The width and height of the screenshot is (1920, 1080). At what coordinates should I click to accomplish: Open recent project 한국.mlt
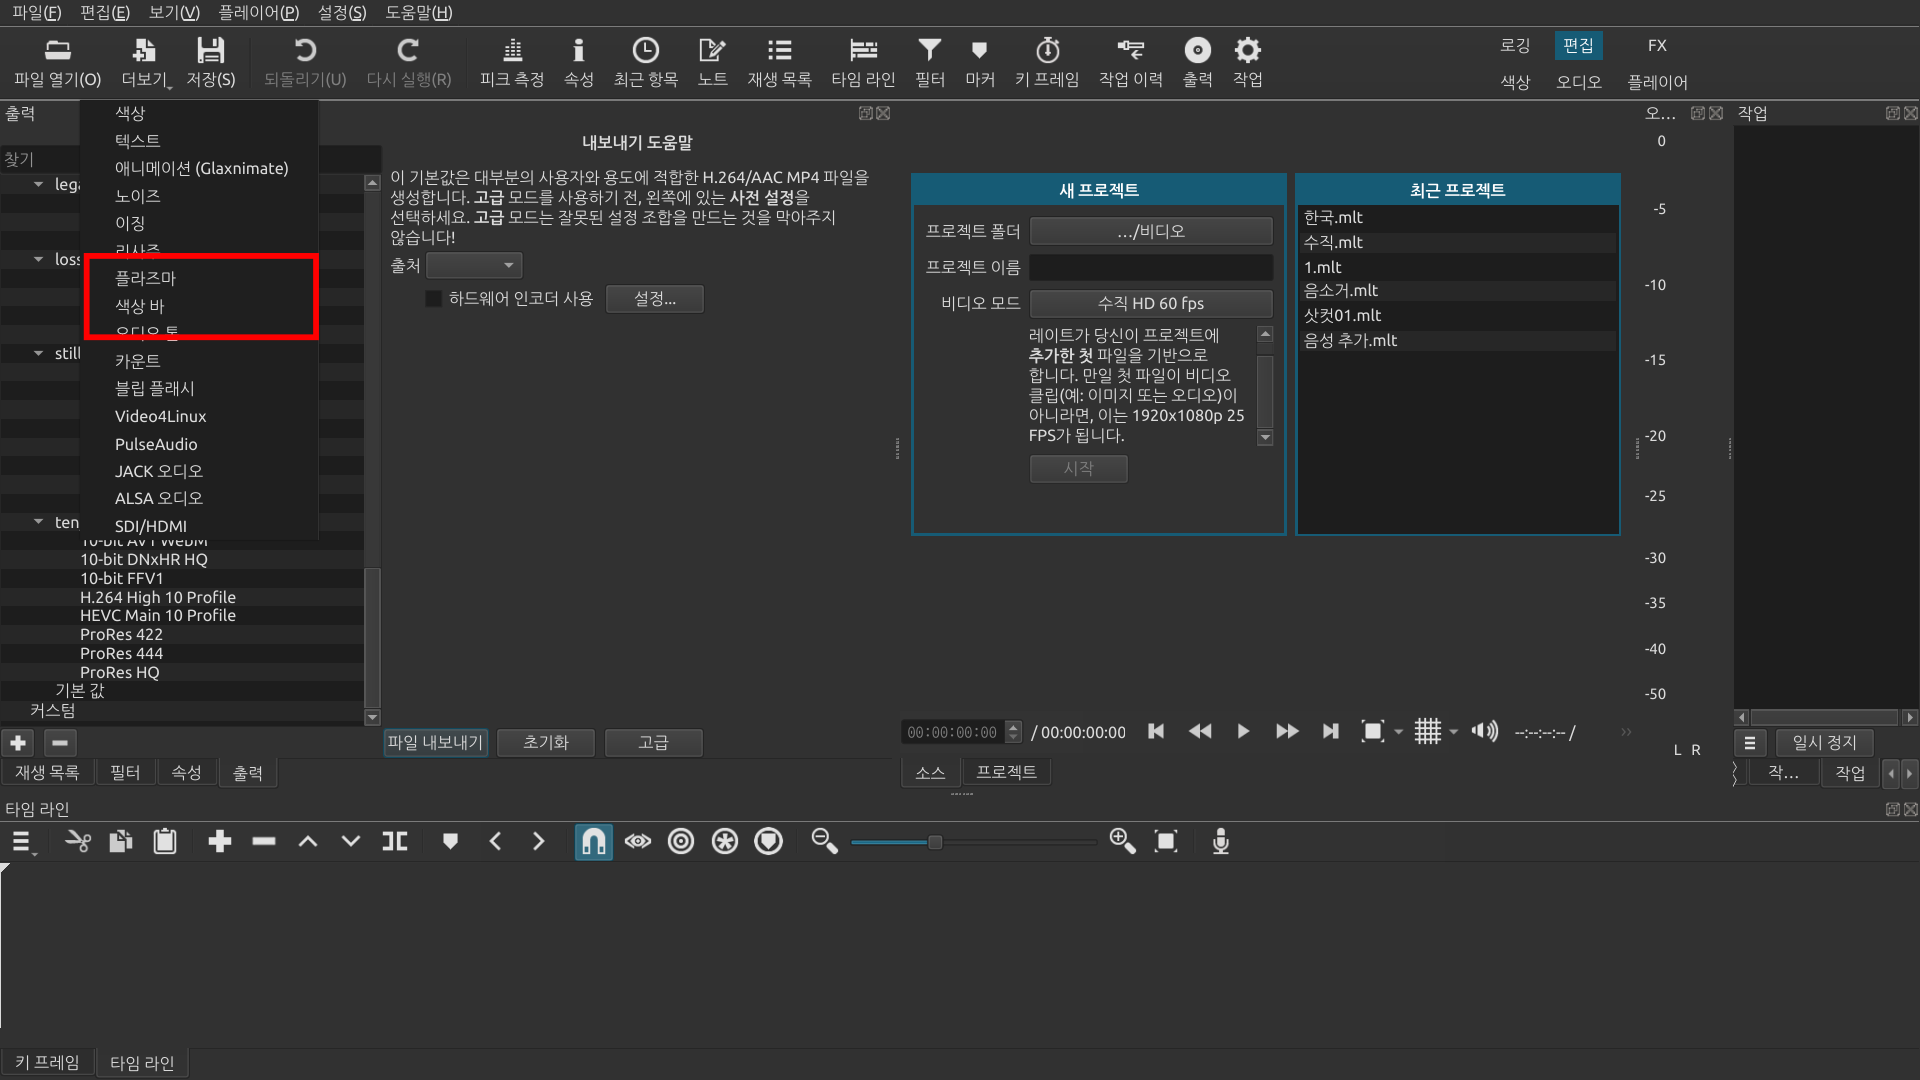point(1333,217)
